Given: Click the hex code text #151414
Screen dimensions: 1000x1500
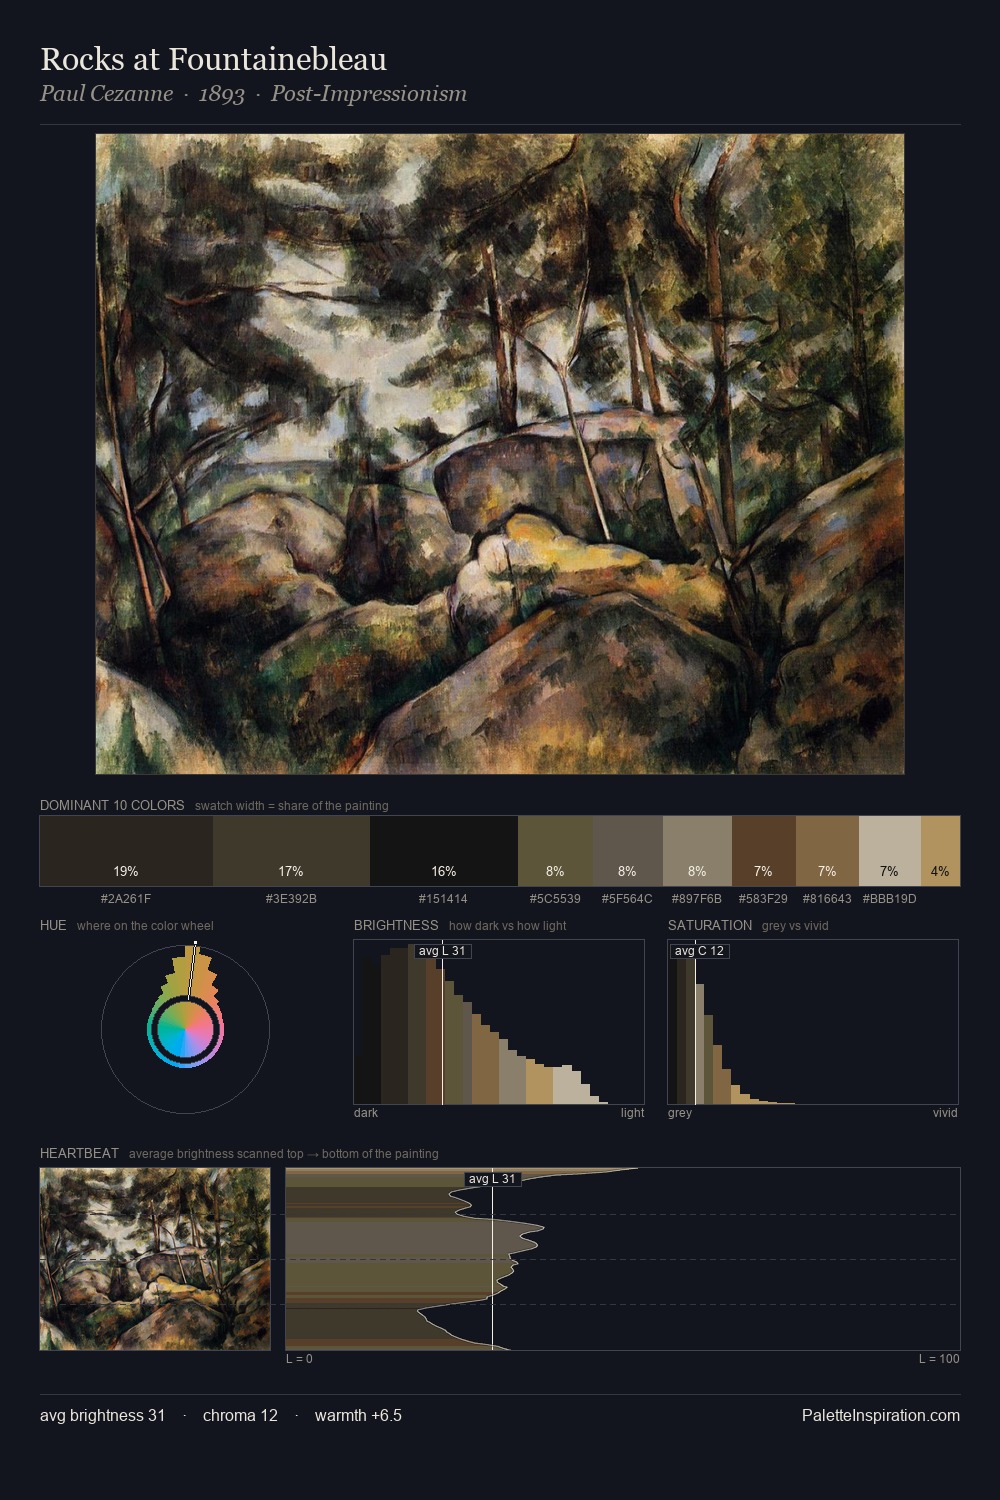Looking at the screenshot, I should pyautogui.click(x=443, y=899).
